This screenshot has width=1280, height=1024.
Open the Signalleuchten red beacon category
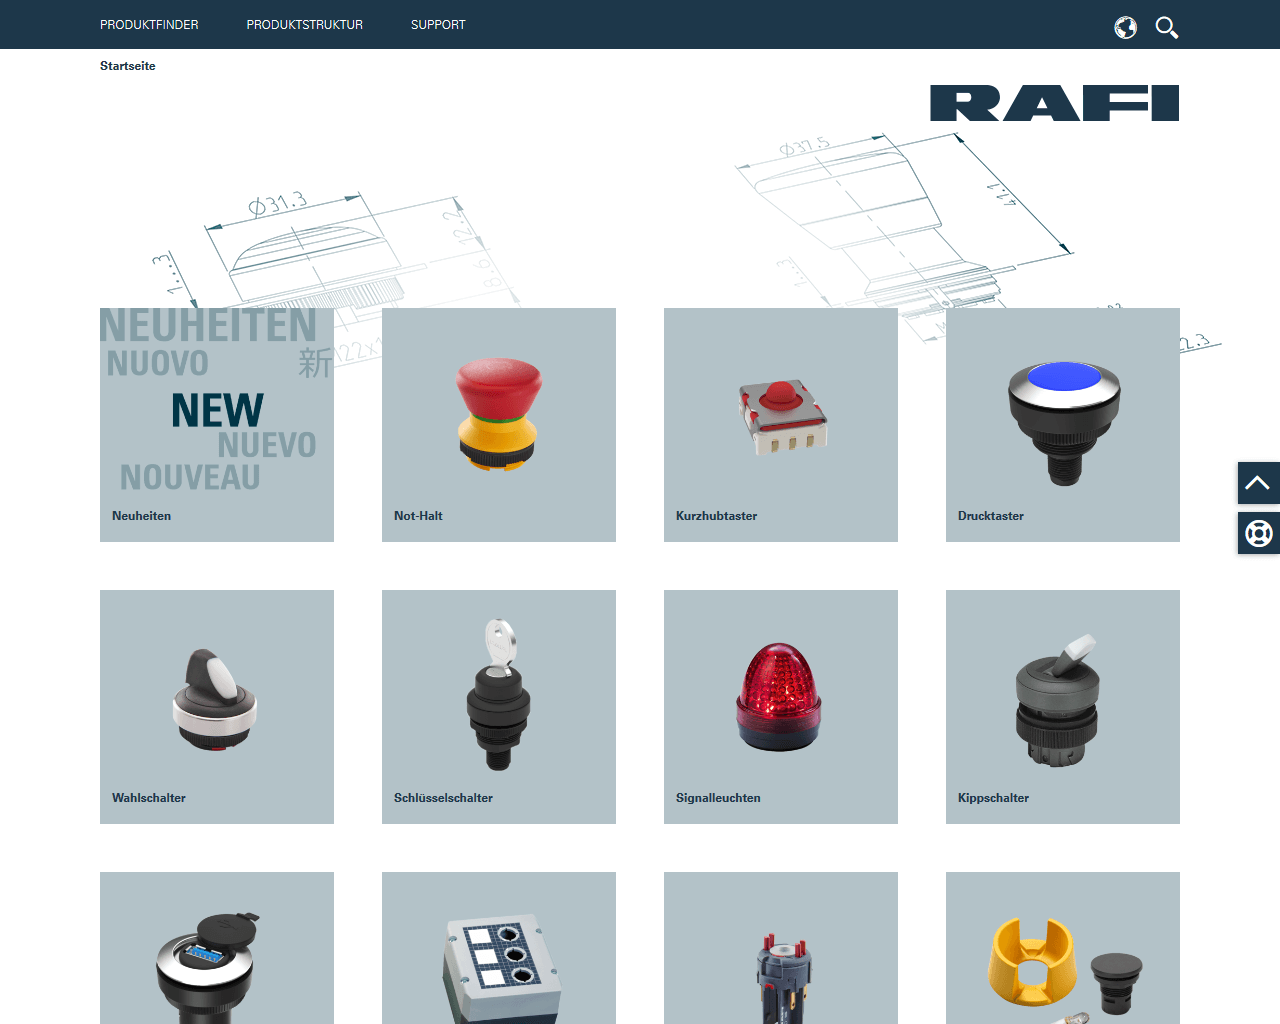(781, 706)
